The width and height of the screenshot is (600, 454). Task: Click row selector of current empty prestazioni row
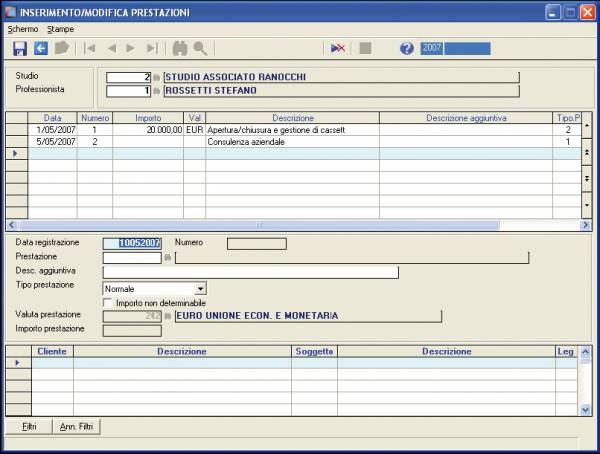coord(16,154)
